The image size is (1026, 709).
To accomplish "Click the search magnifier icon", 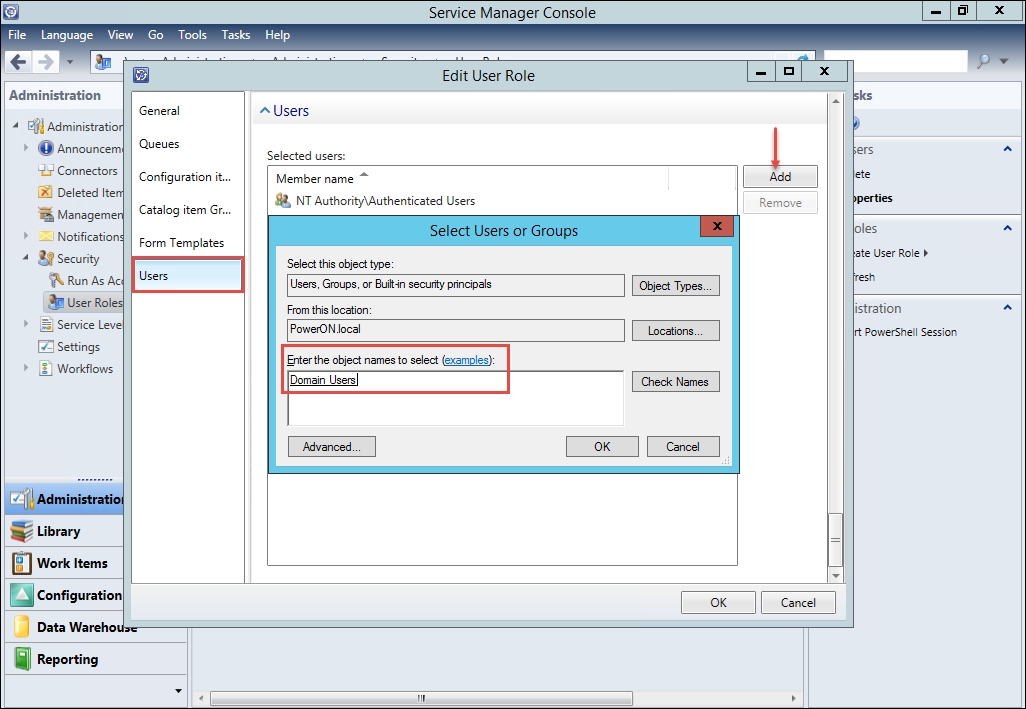I will [983, 61].
